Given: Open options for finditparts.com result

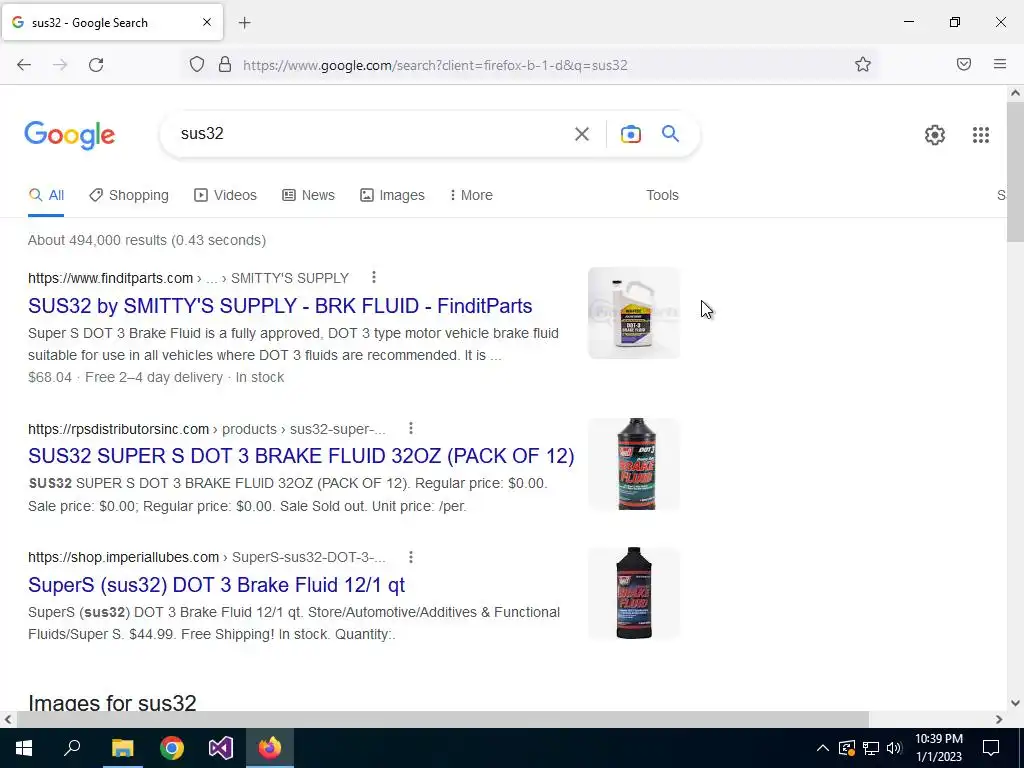Looking at the screenshot, I should click(x=374, y=278).
